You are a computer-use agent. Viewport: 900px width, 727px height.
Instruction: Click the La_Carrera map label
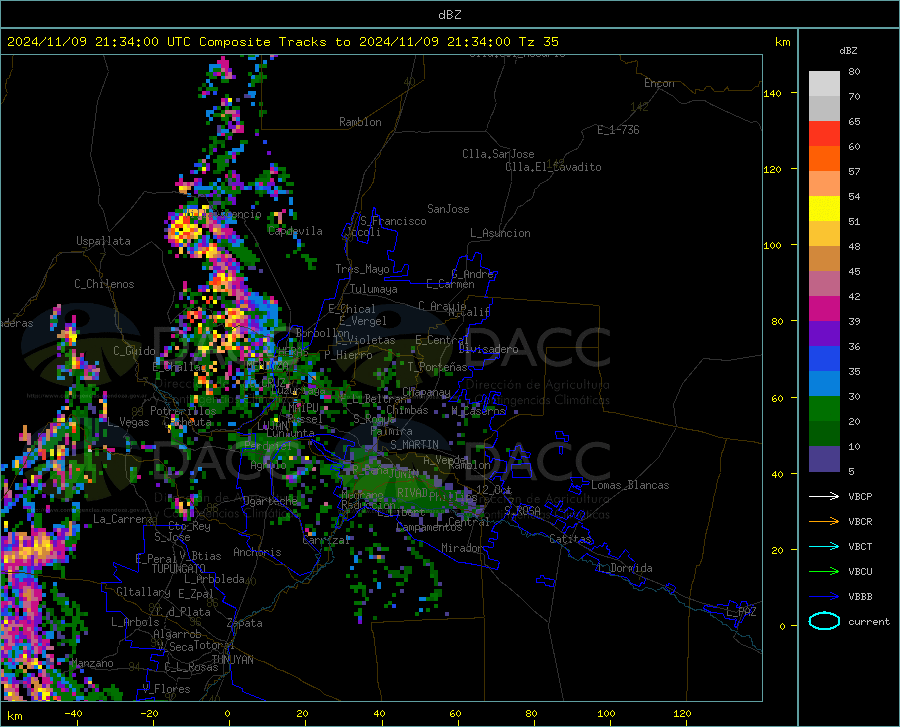point(123,519)
